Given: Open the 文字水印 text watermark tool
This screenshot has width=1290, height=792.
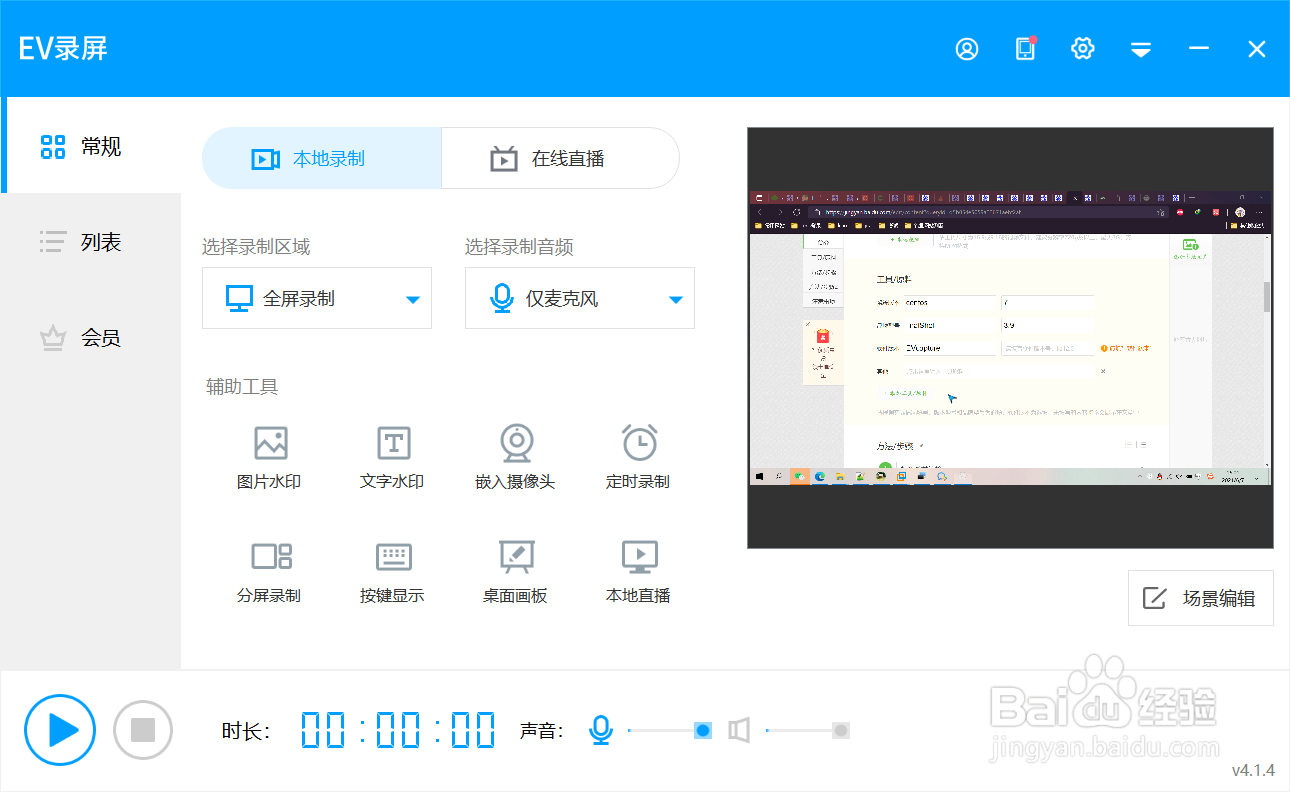Looking at the screenshot, I should [x=392, y=456].
